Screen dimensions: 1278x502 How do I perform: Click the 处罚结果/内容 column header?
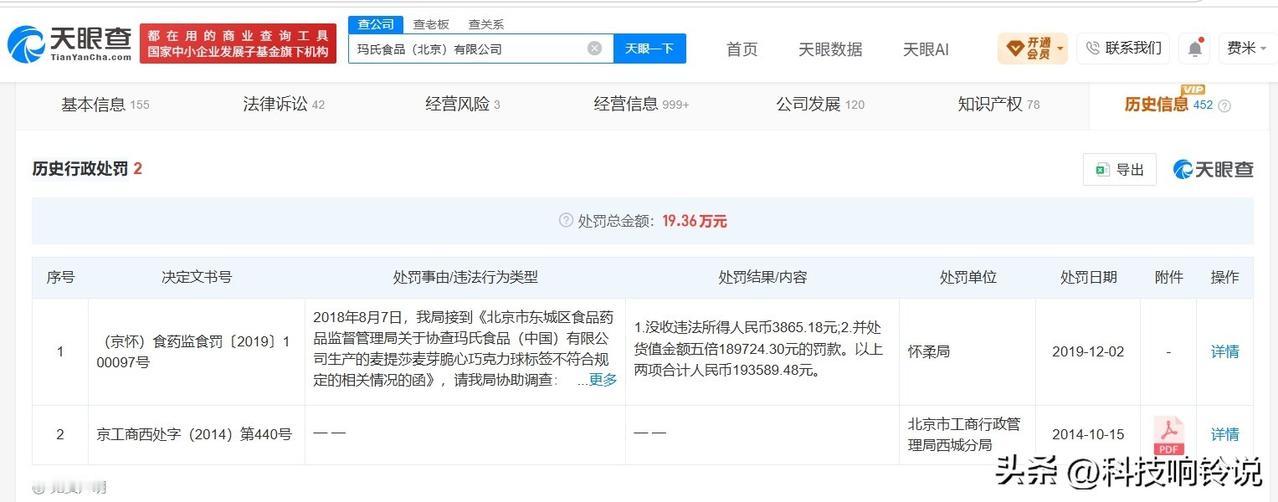[762, 277]
